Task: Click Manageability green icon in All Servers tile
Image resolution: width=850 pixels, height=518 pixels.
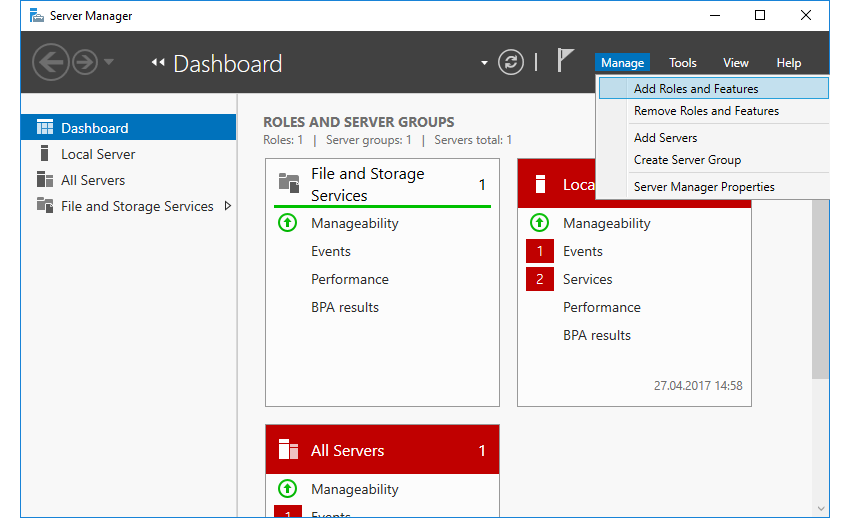Action: 287,489
